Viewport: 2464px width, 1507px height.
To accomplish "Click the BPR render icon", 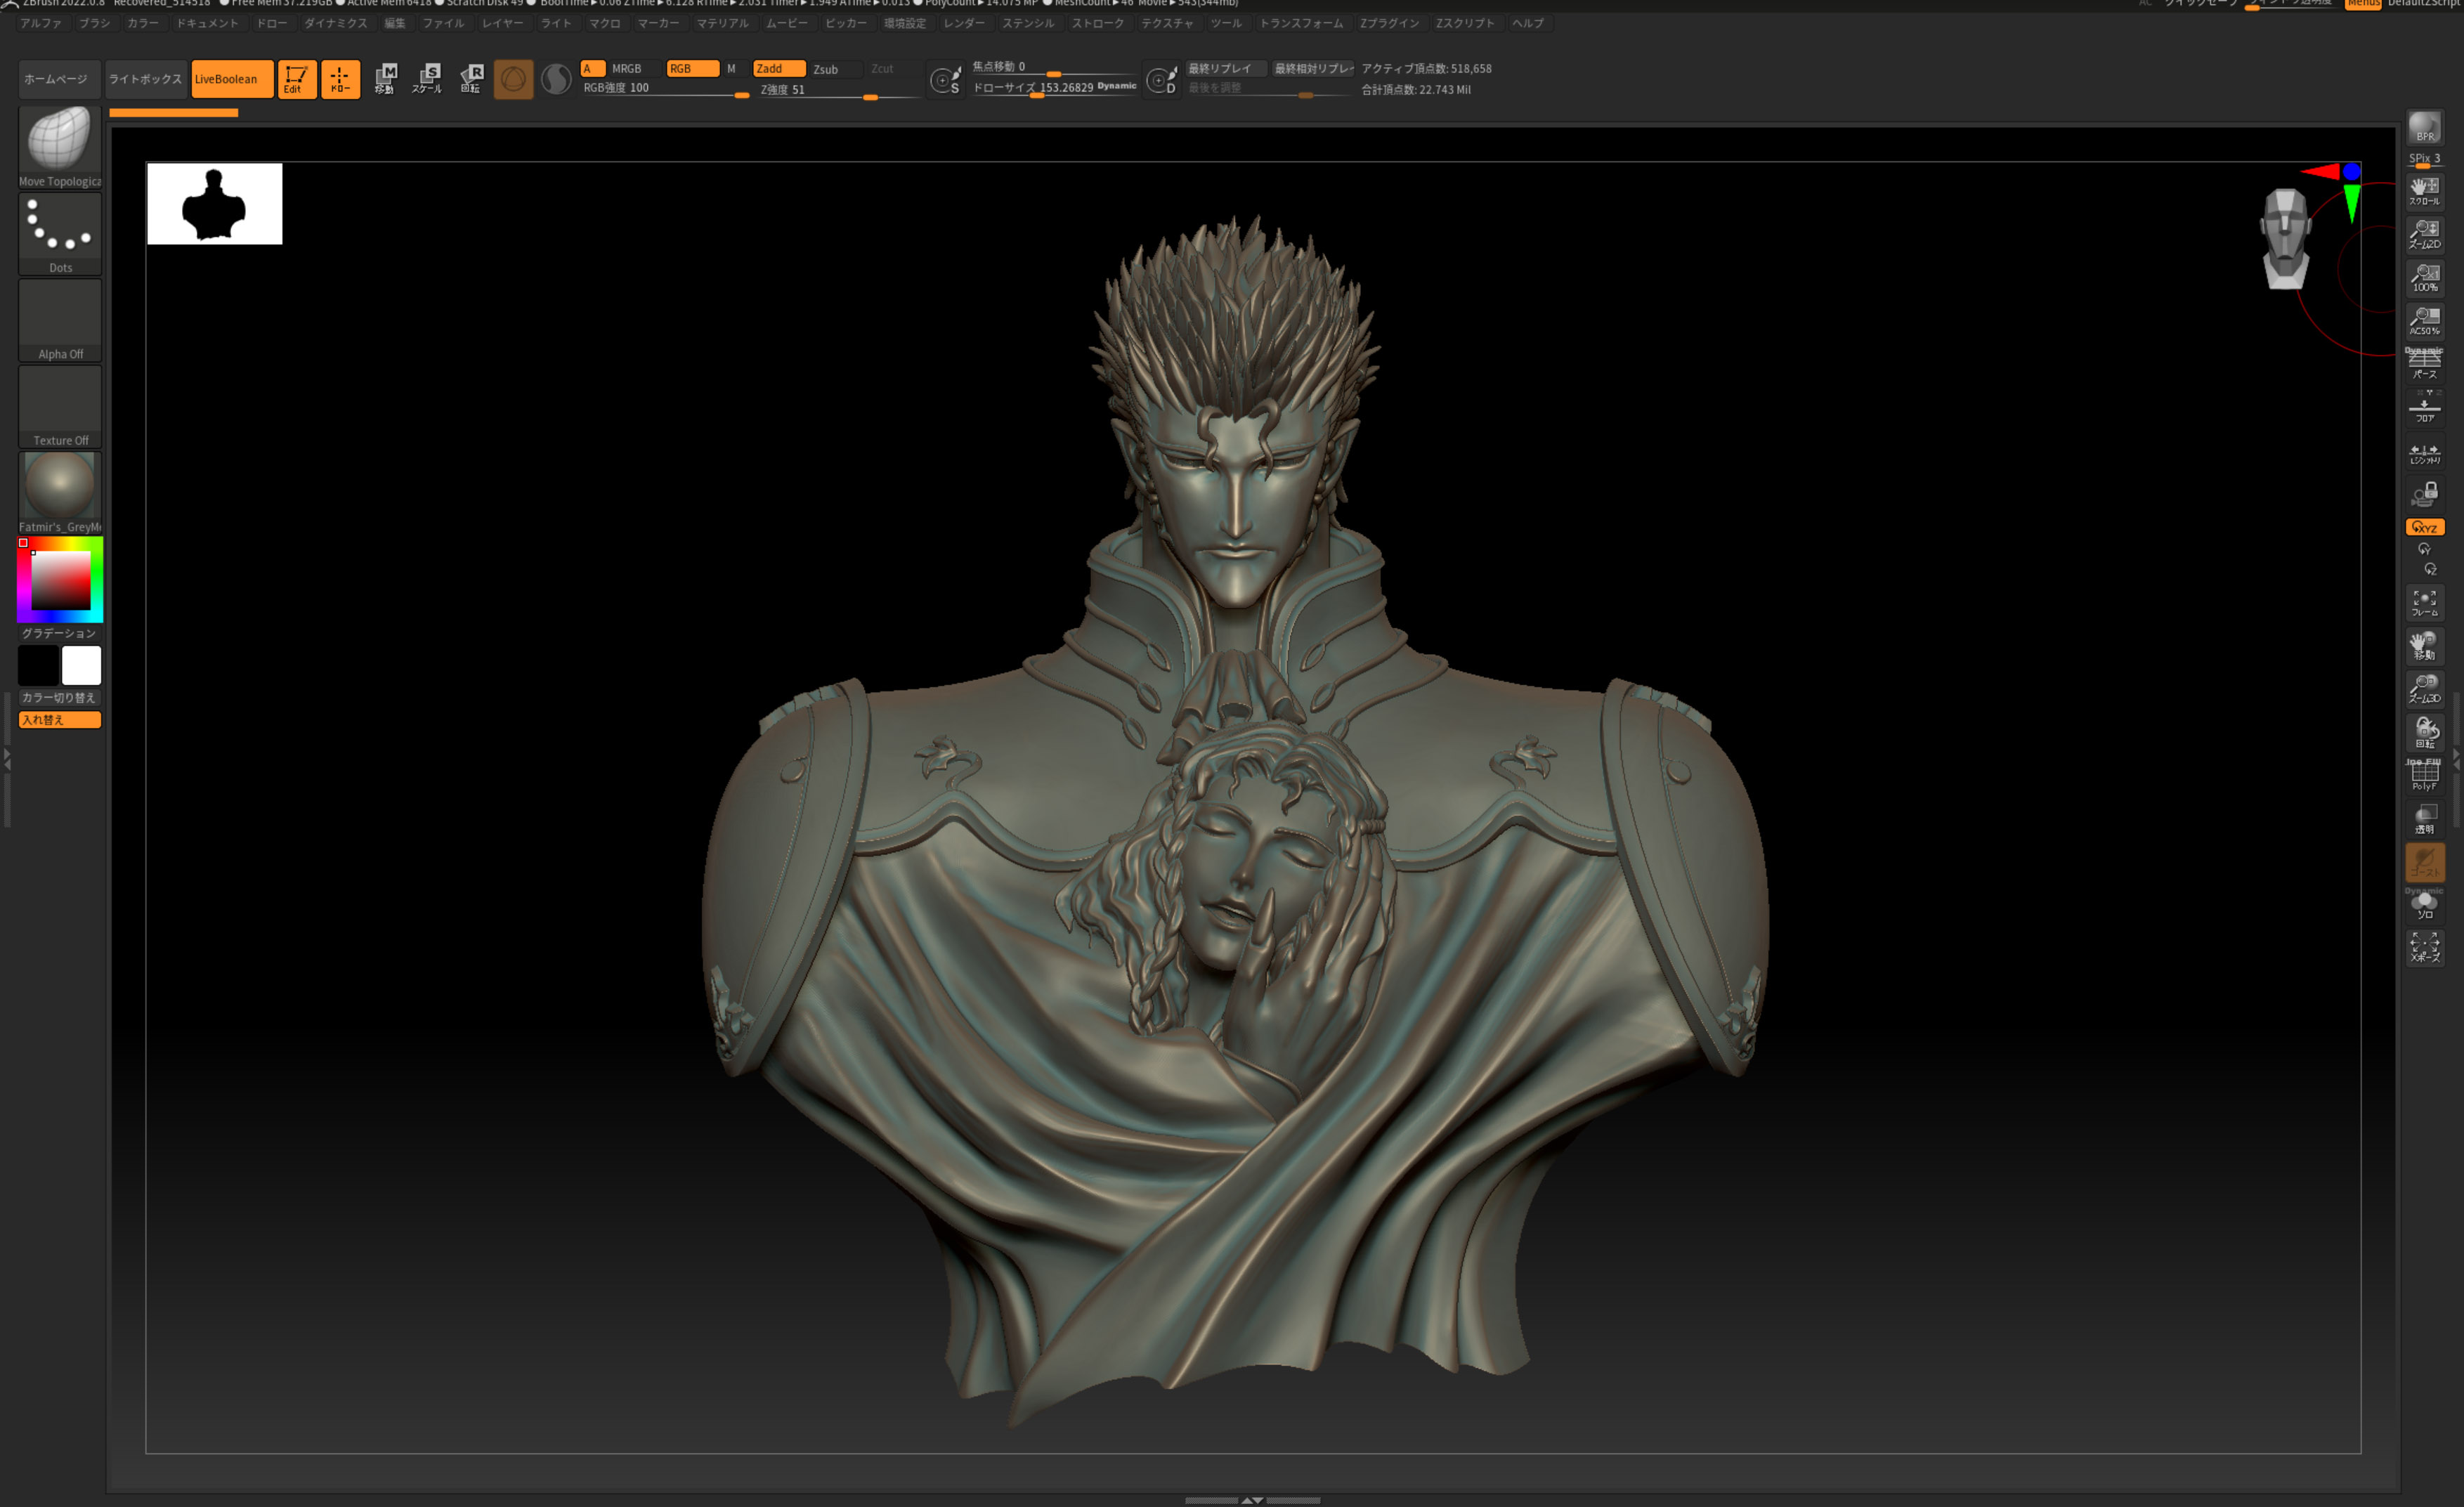I will pos(2424,129).
